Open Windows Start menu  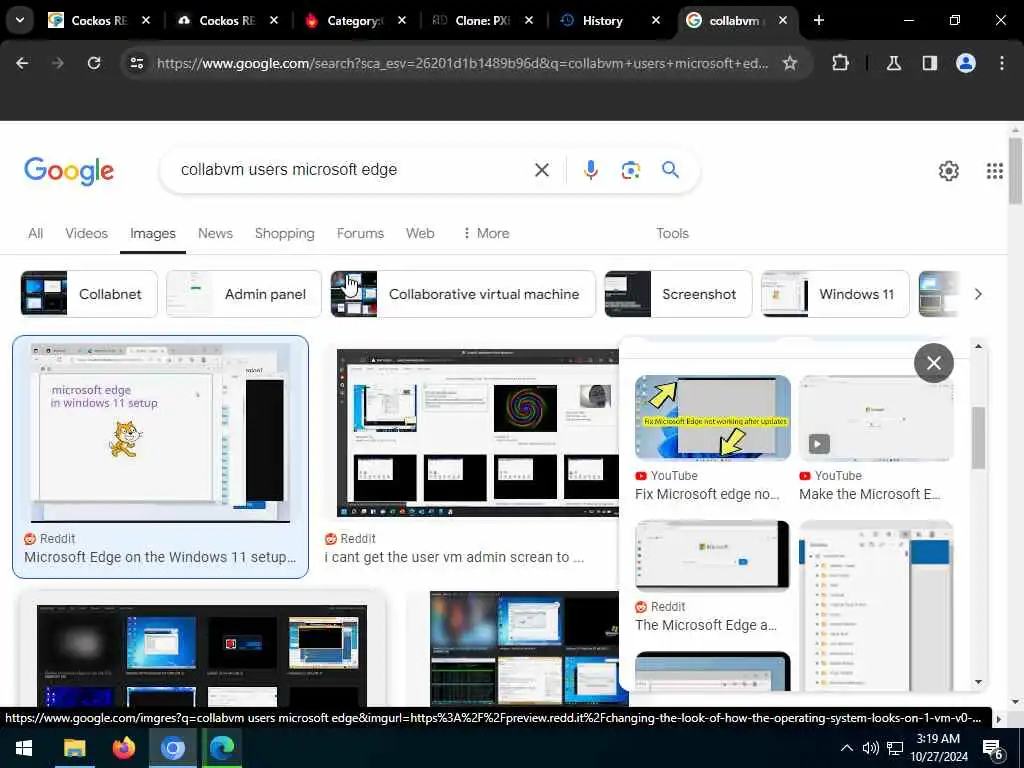pos(24,748)
